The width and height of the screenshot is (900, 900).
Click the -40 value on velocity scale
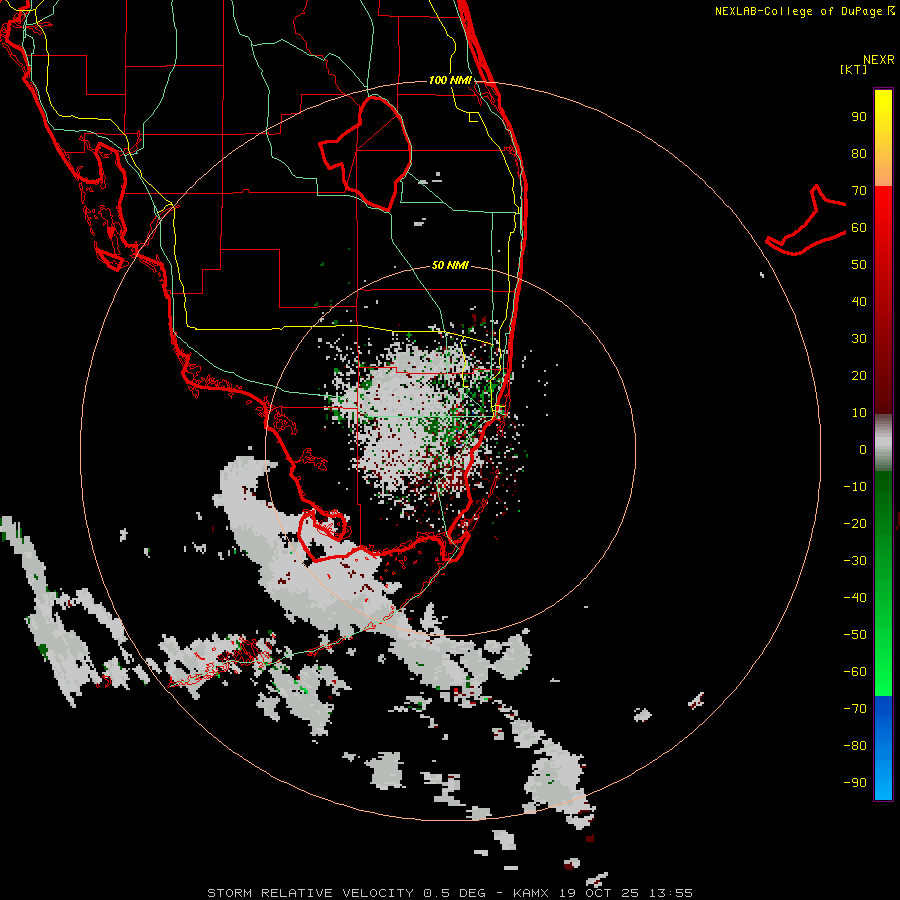855,598
